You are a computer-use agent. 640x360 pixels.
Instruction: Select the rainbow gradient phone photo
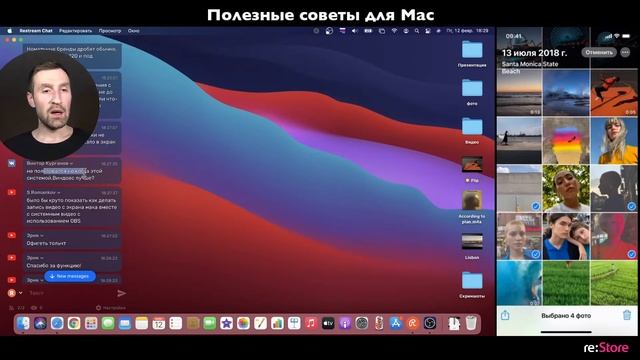(566, 141)
